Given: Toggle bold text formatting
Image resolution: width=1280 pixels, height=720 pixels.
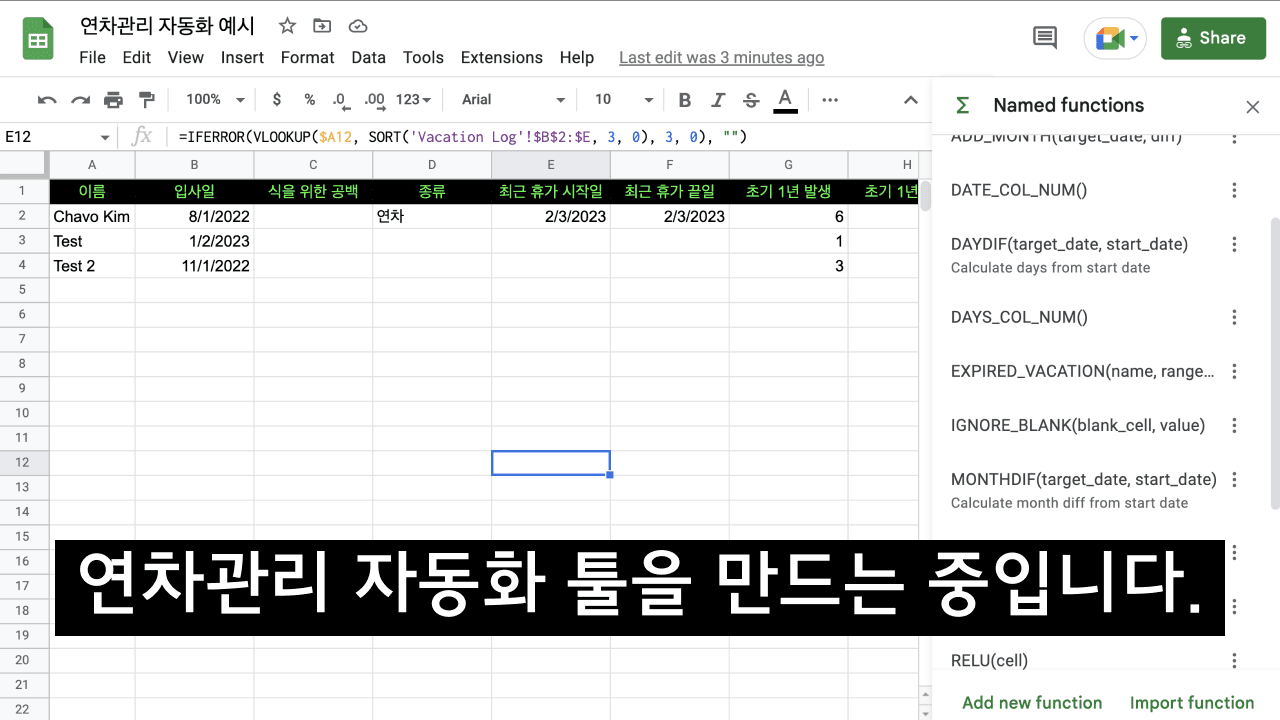Looking at the screenshot, I should click(685, 100).
